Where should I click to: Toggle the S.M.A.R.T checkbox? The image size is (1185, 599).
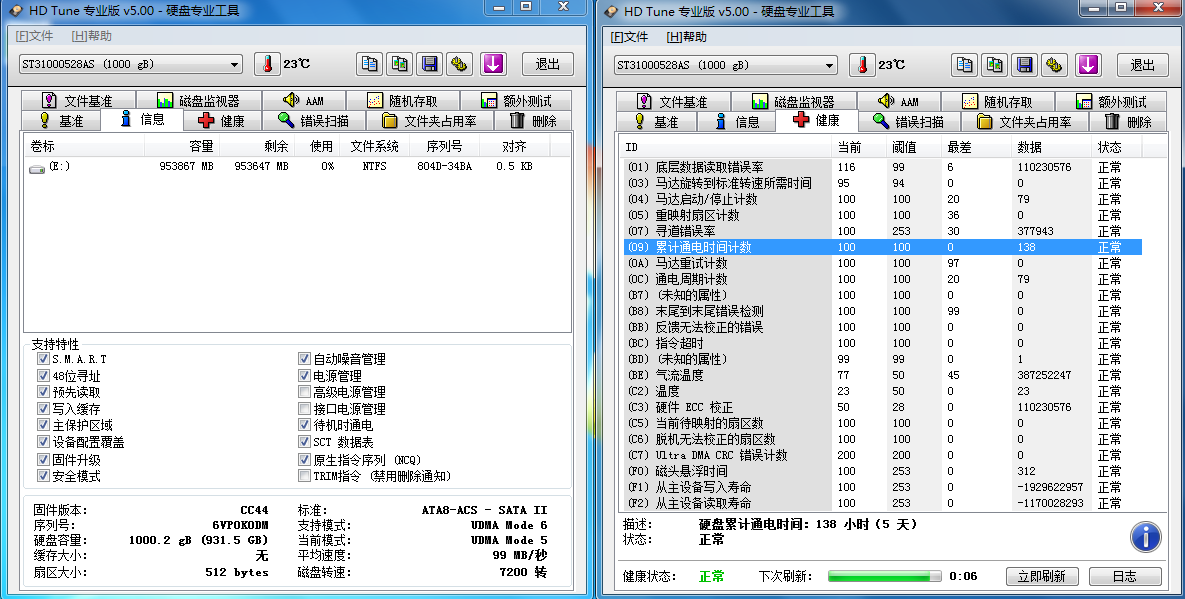[43, 359]
